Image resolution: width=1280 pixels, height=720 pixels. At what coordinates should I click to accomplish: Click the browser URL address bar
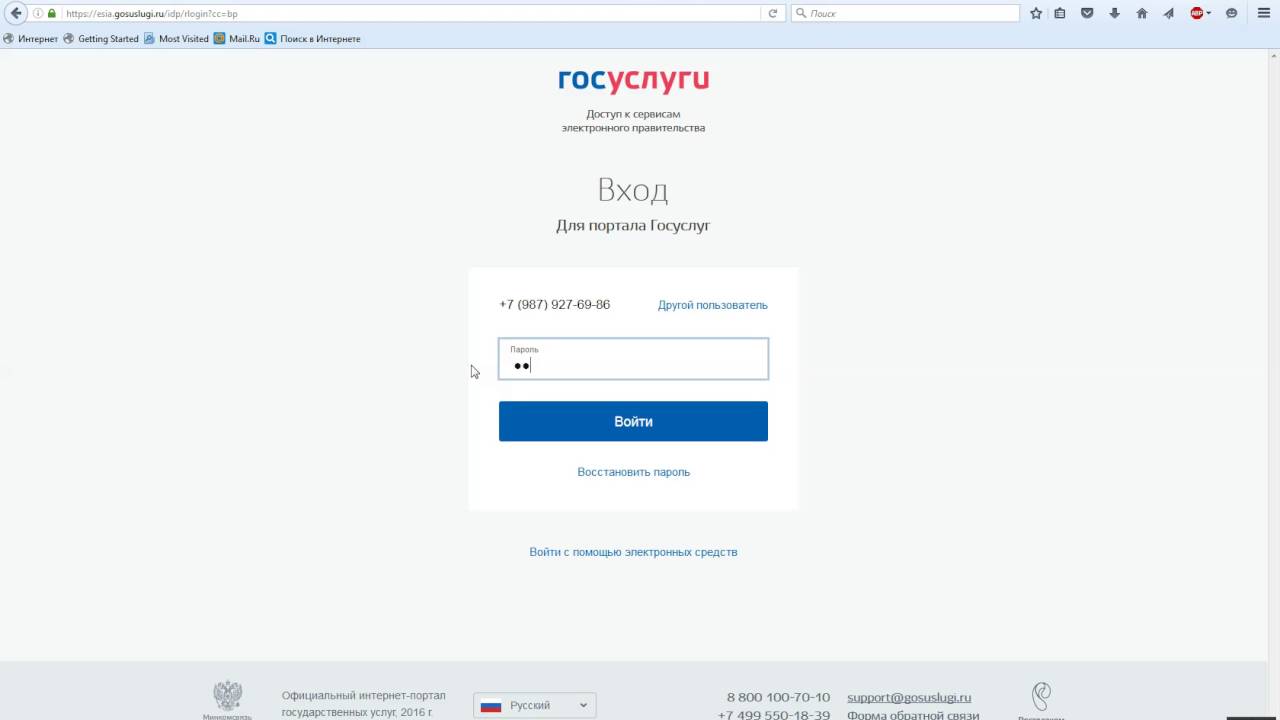point(410,14)
